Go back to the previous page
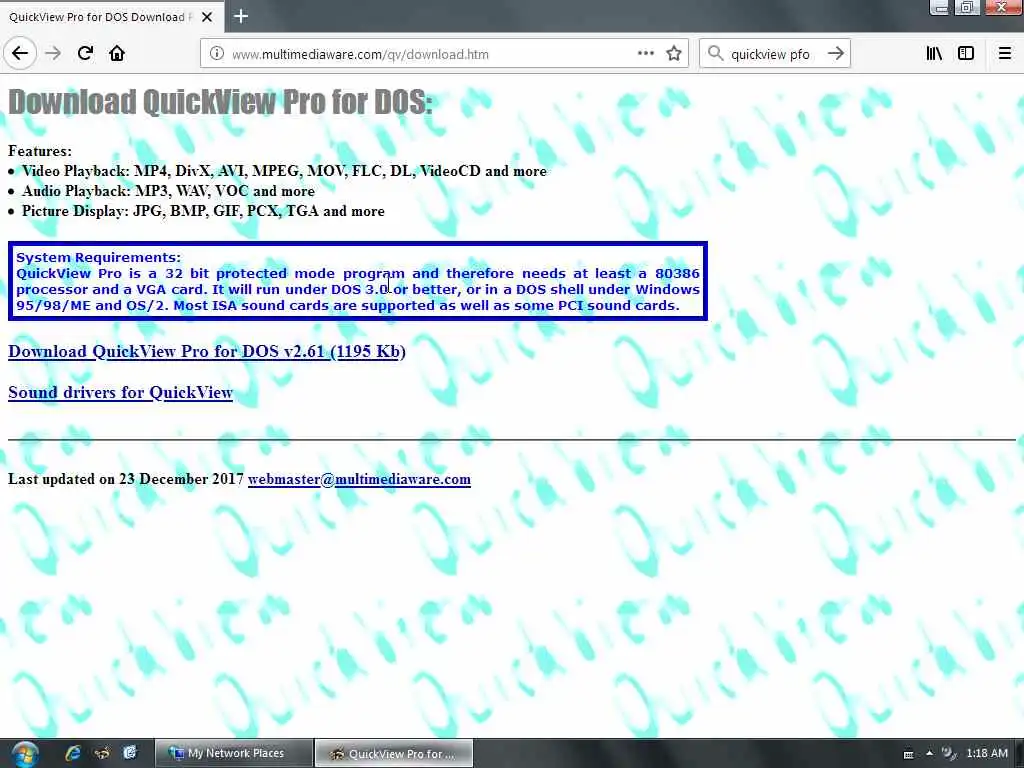The image size is (1024, 768). [x=20, y=53]
